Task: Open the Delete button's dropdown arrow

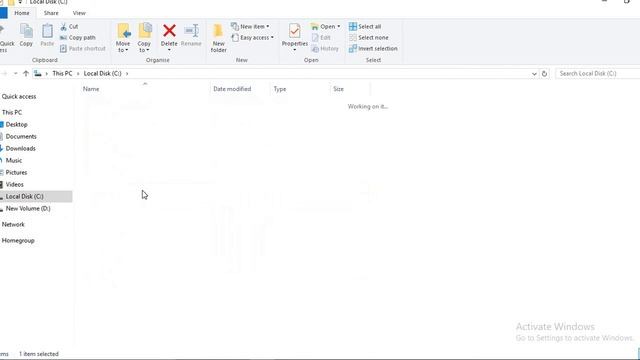Action: tap(169, 50)
